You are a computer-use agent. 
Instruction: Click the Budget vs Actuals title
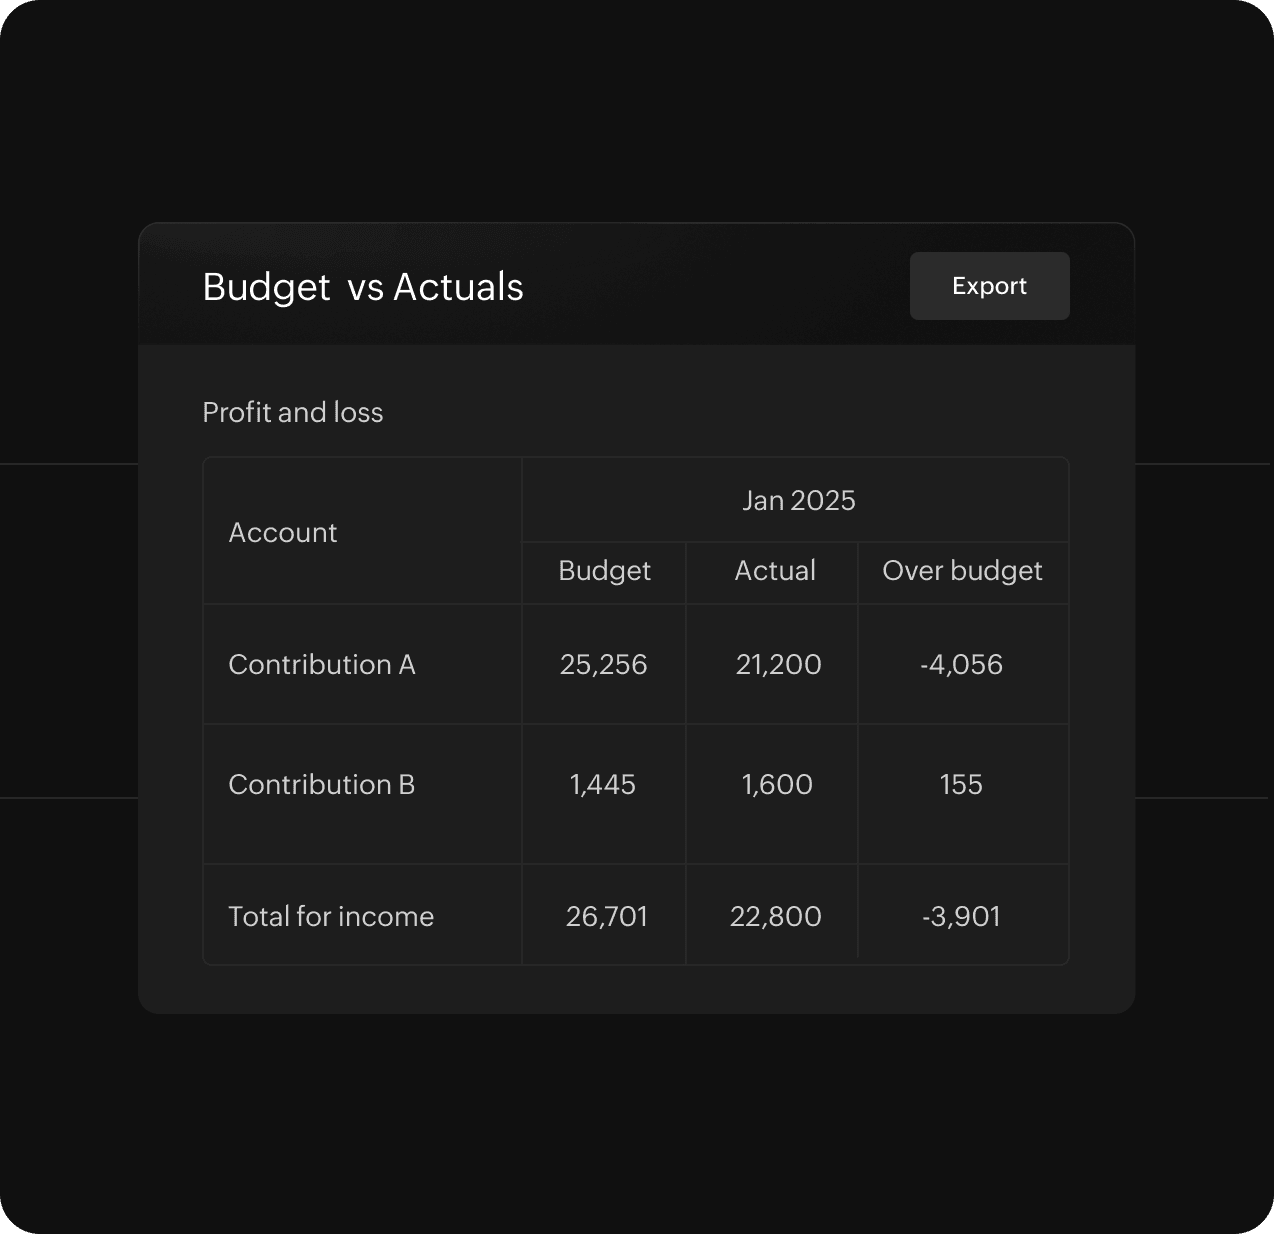(363, 287)
